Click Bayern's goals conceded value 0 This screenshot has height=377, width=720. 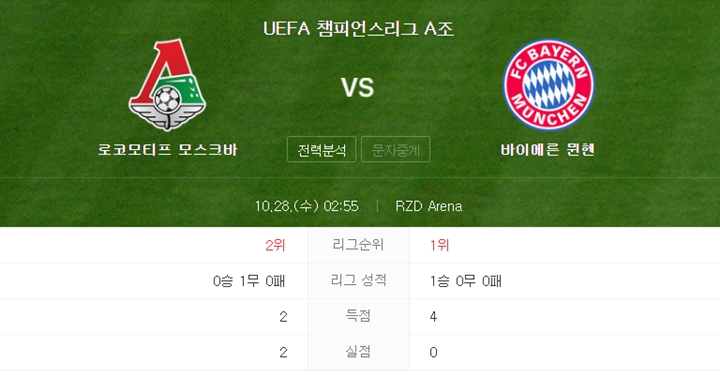433,352
